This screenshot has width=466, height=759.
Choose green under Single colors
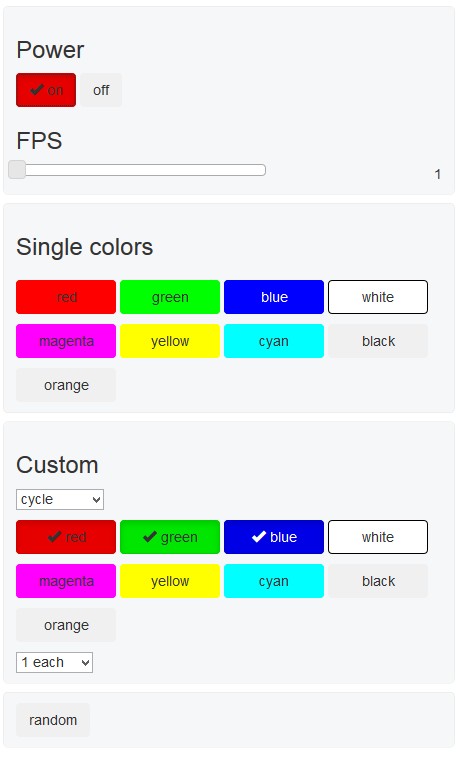point(170,297)
